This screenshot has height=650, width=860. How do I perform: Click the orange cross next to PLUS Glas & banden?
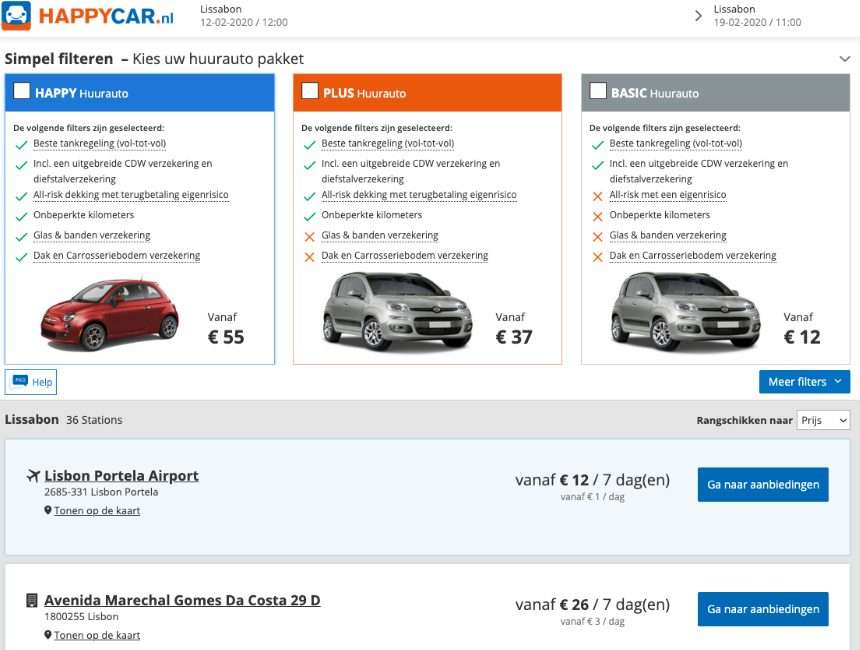[x=309, y=237]
